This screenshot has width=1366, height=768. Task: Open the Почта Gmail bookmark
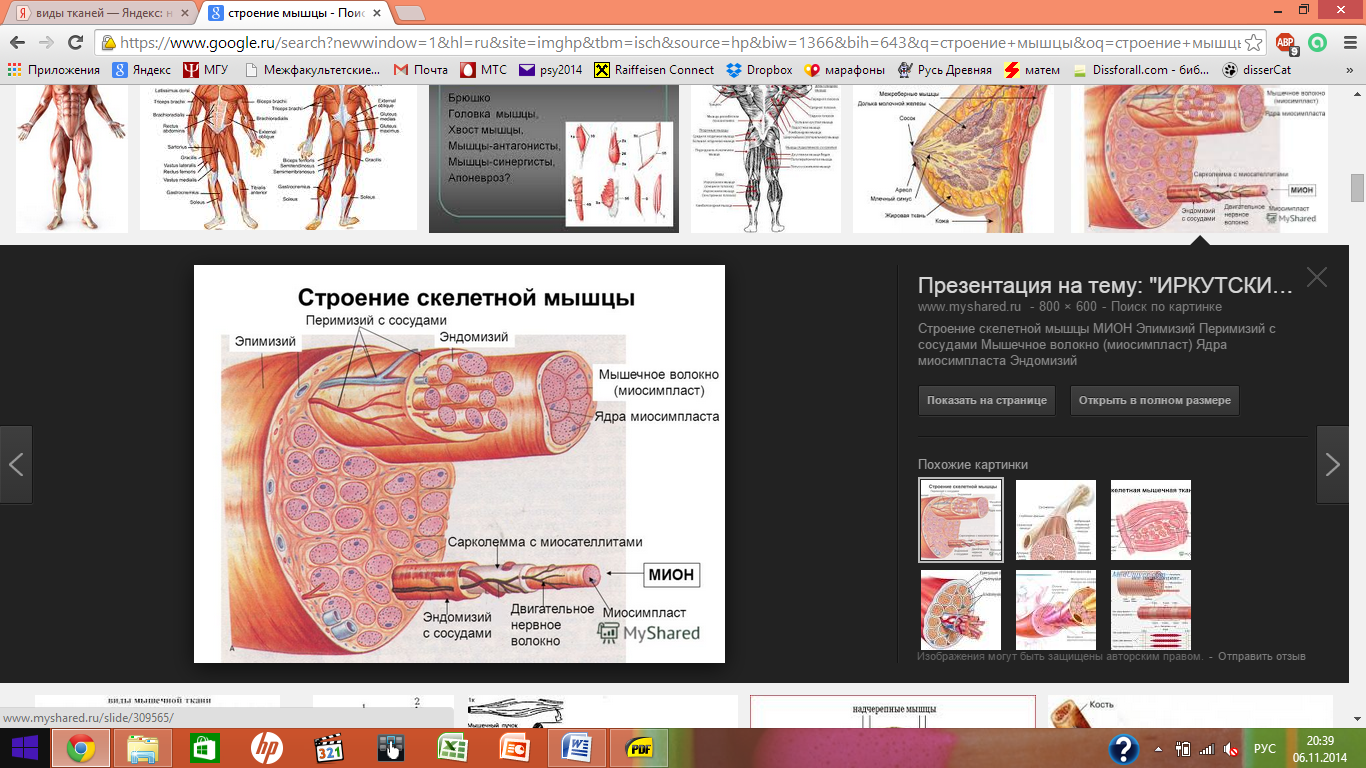click(x=420, y=70)
